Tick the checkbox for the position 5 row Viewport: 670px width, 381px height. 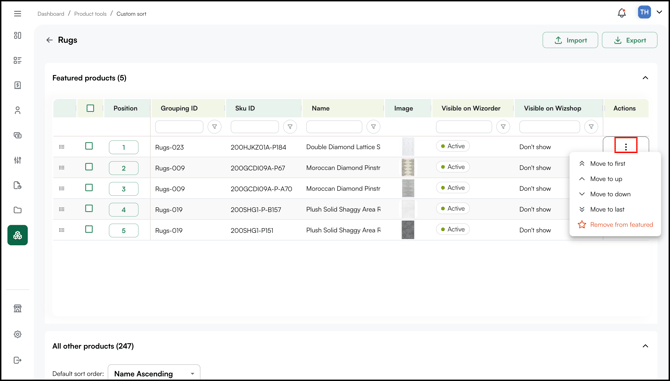89,229
